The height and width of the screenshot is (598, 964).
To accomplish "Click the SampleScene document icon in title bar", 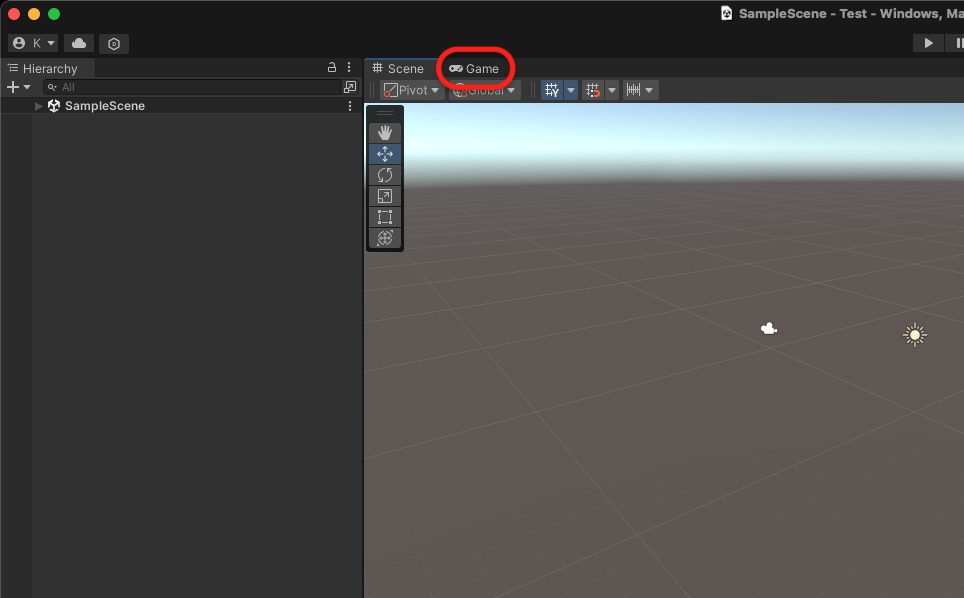I will click(726, 14).
